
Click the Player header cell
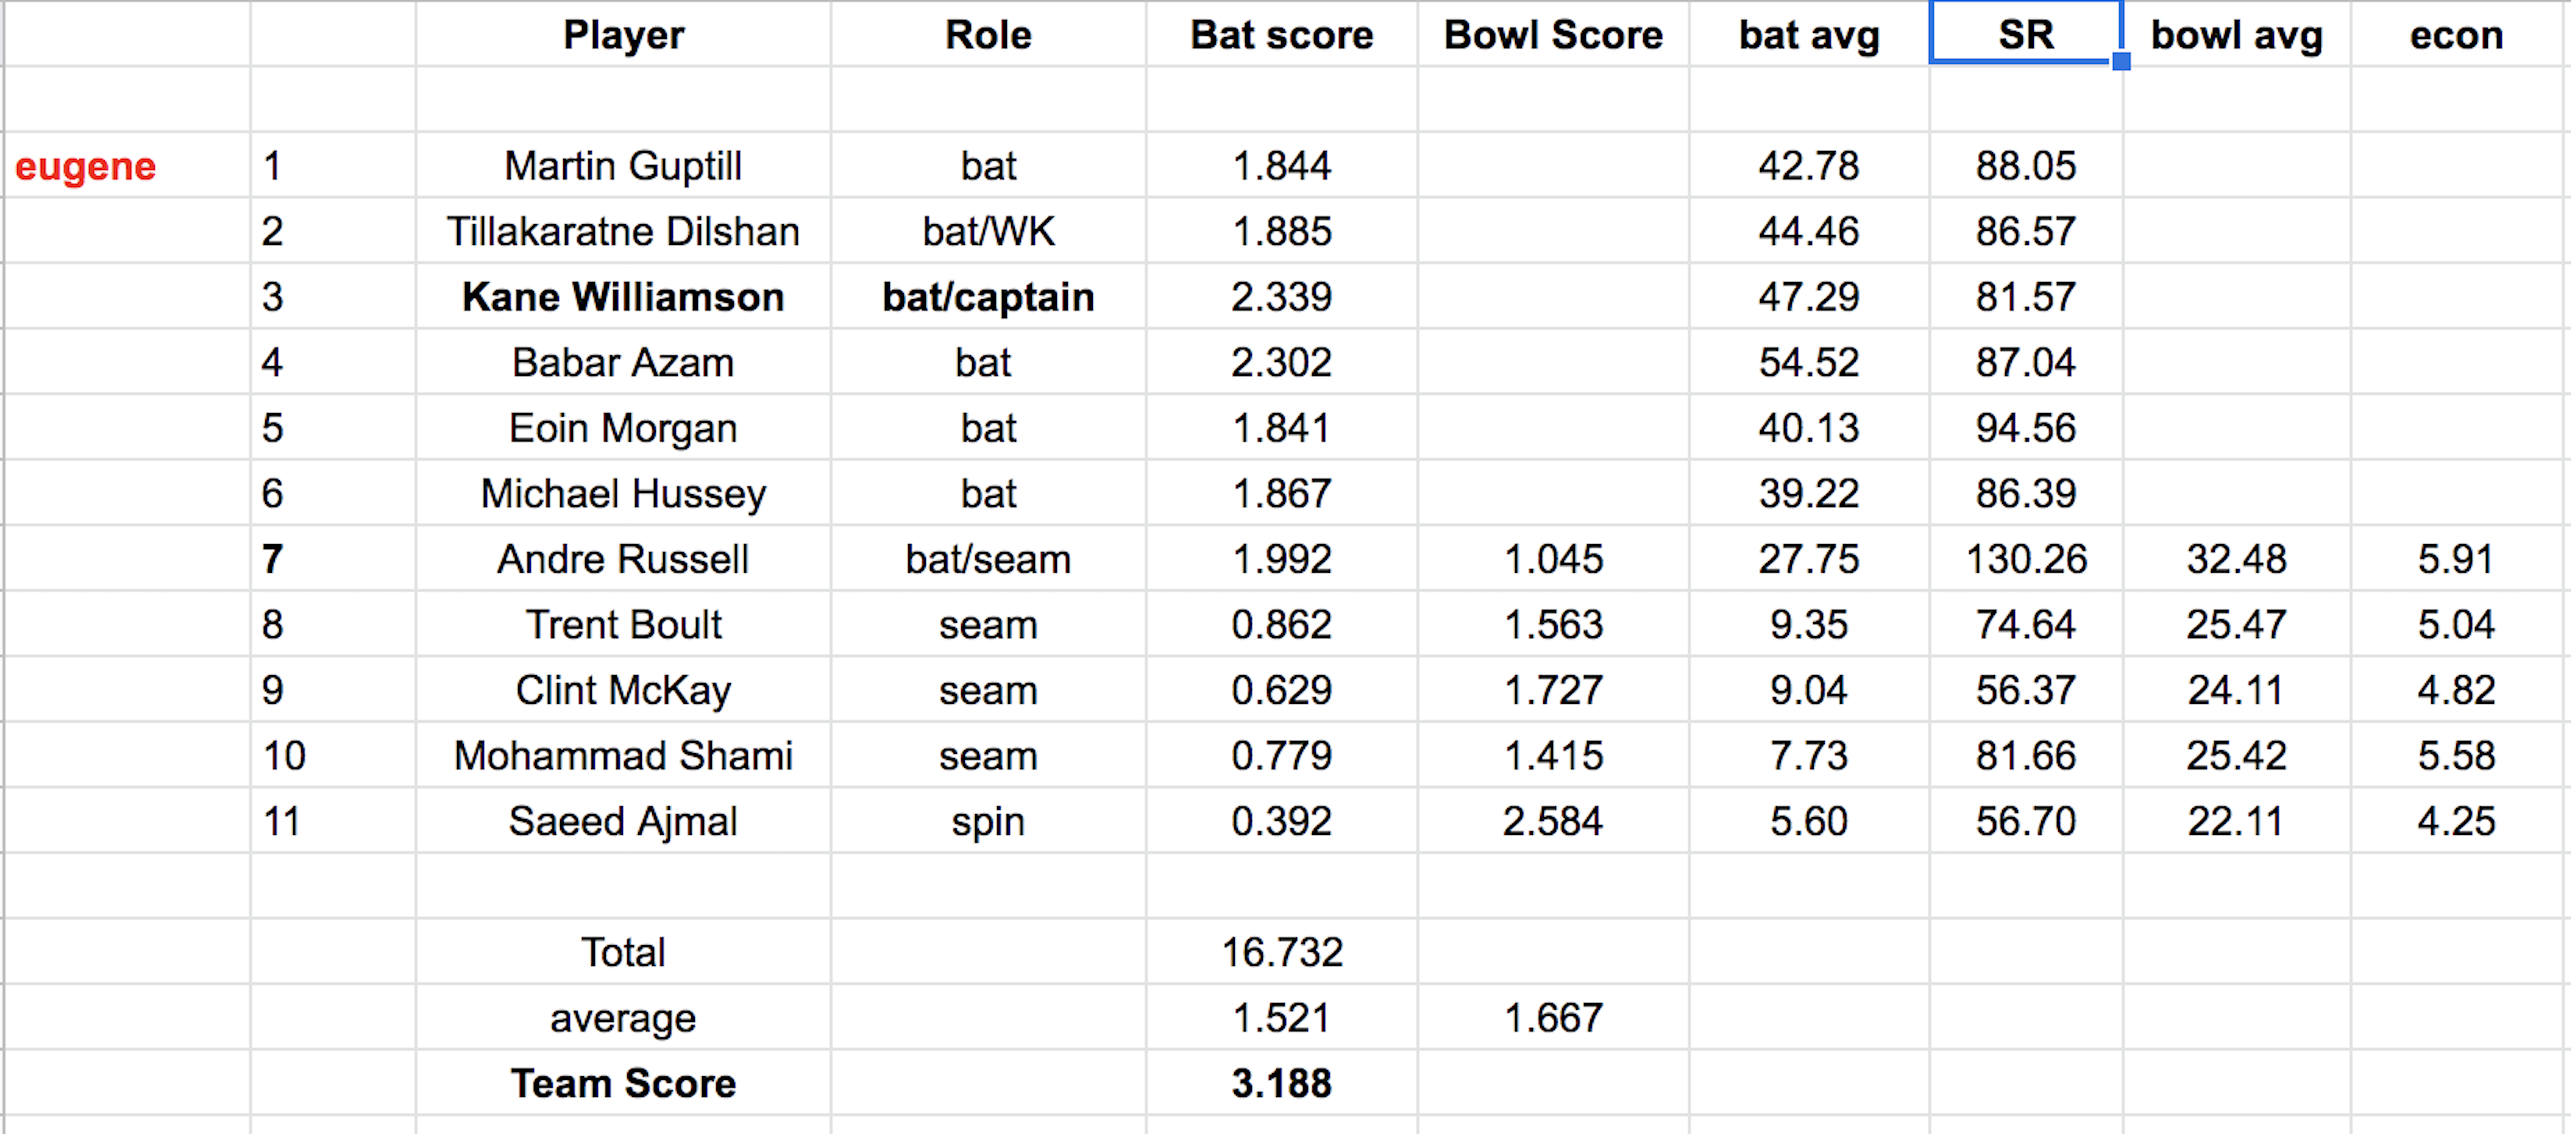pos(623,35)
